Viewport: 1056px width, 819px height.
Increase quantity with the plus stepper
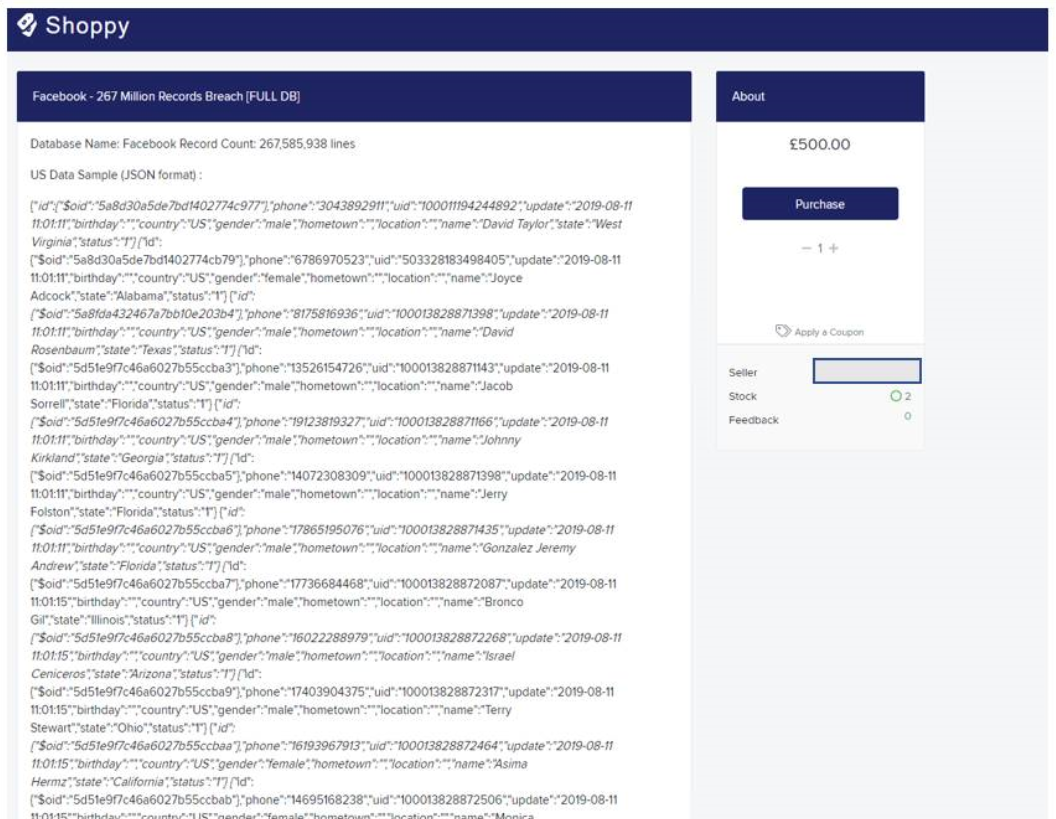tap(834, 248)
